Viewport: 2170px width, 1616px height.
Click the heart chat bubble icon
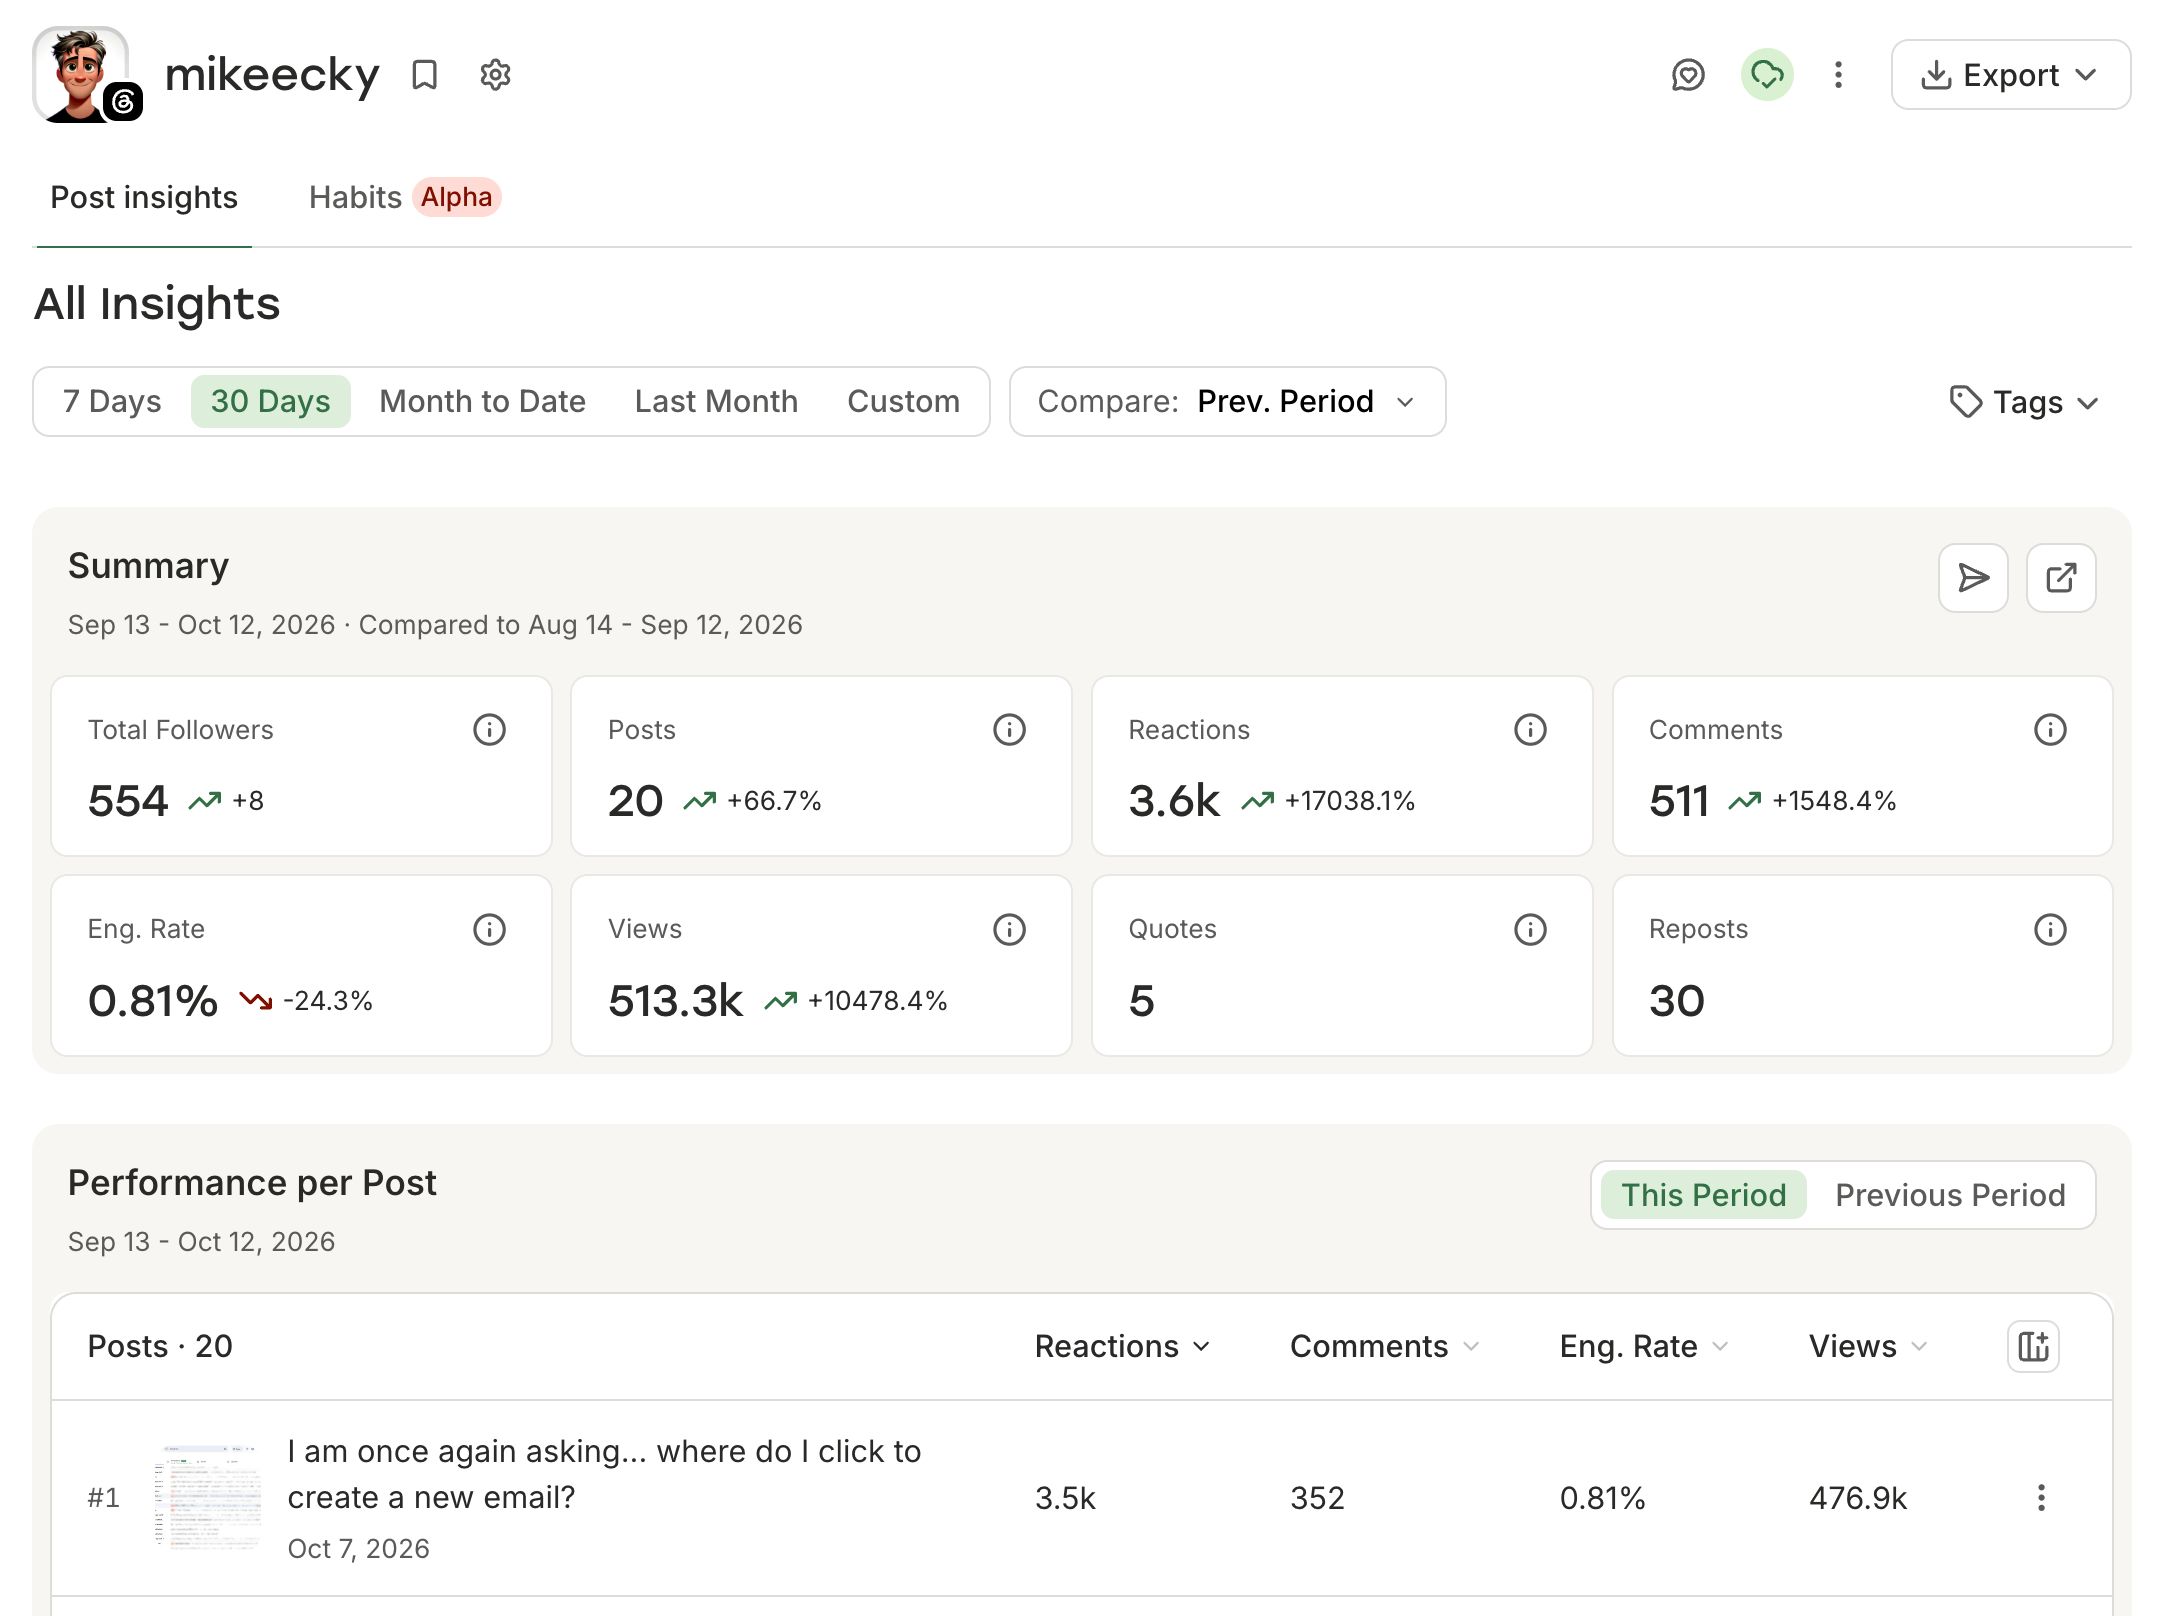pyautogui.click(x=1688, y=75)
